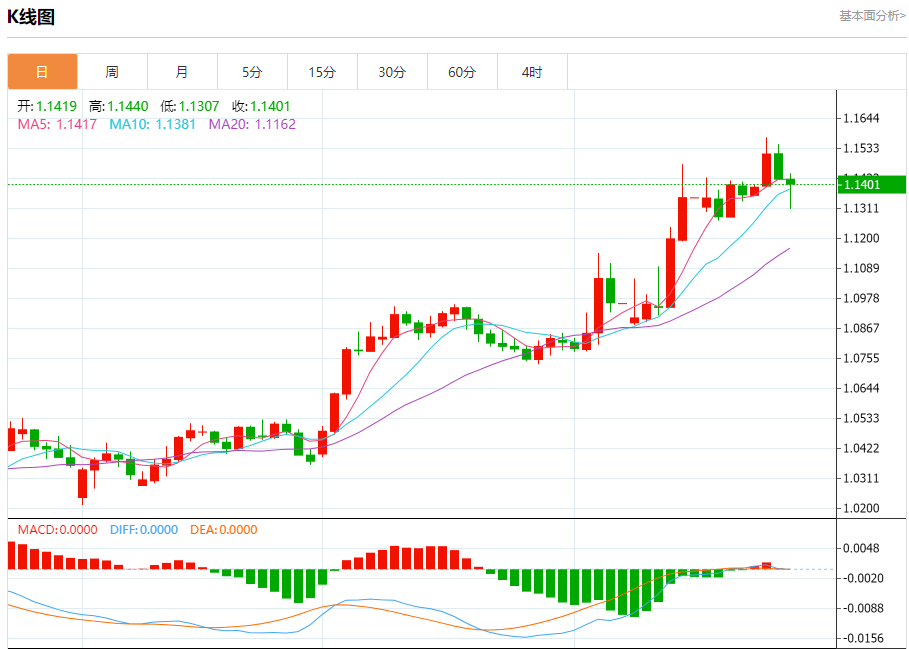This screenshot has width=909, height=649.
Task: Open the 60分 timeframe tab
Action: coord(463,72)
